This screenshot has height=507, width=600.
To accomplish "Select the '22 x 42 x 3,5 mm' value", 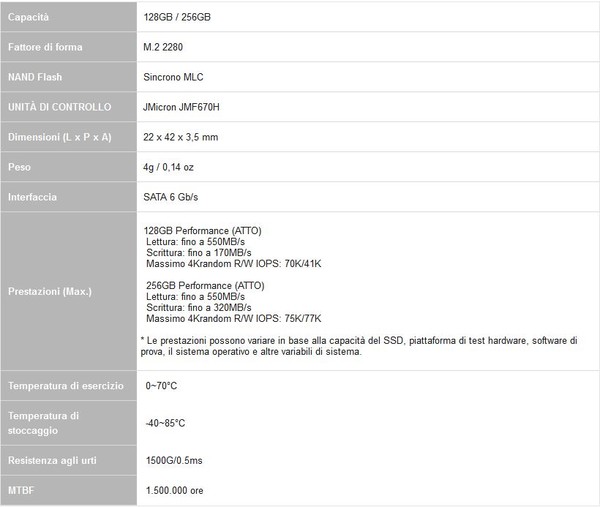I will coord(181,137).
